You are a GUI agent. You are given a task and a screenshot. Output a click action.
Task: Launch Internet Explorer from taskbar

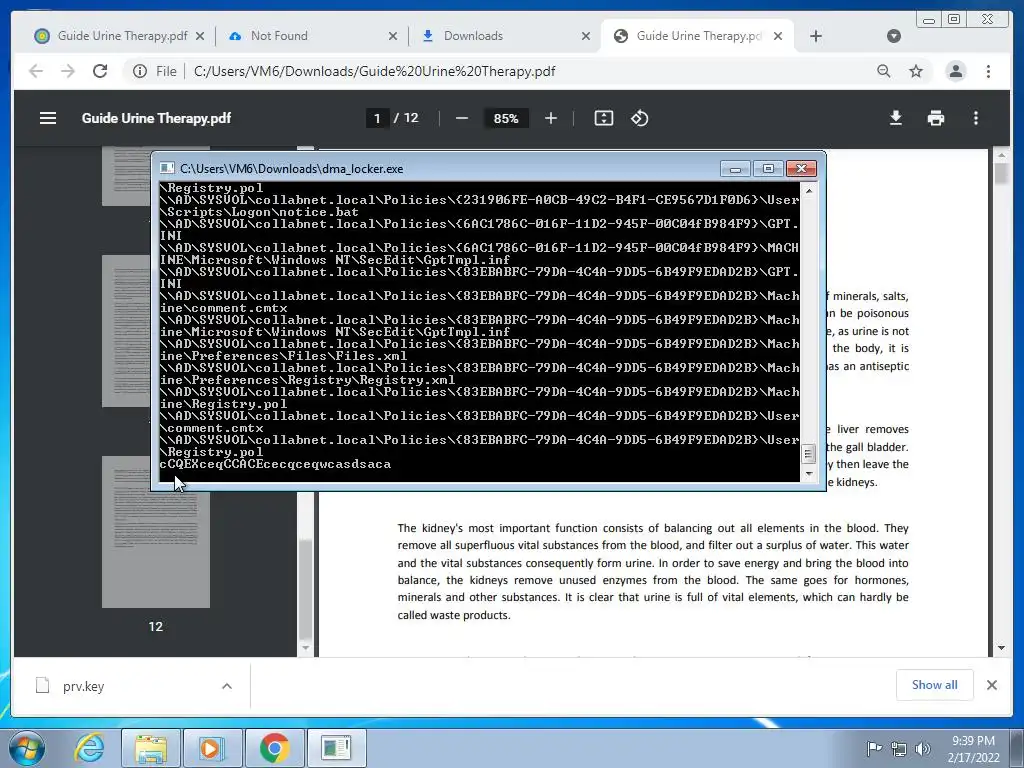(x=89, y=748)
